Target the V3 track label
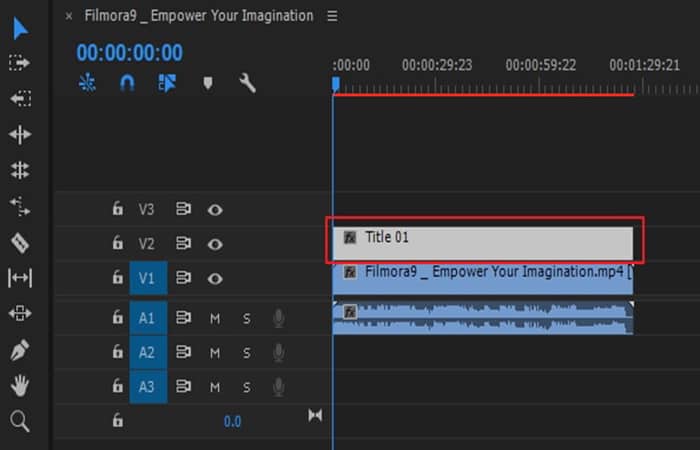 146,209
